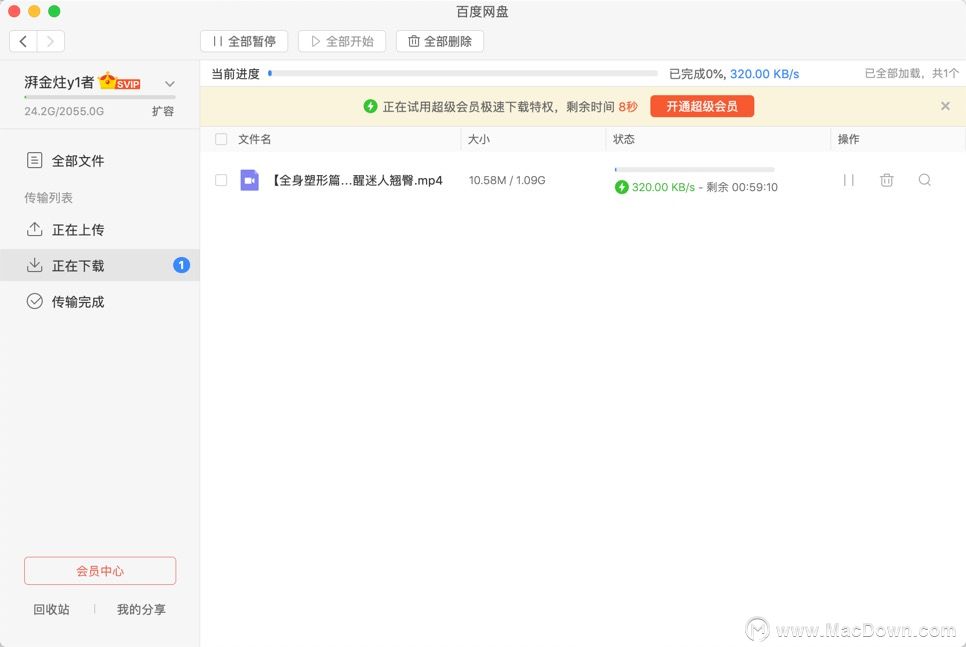The image size is (966, 647).
Task: Click the checkmark circle icon beside 传输完成
Action: 34,301
